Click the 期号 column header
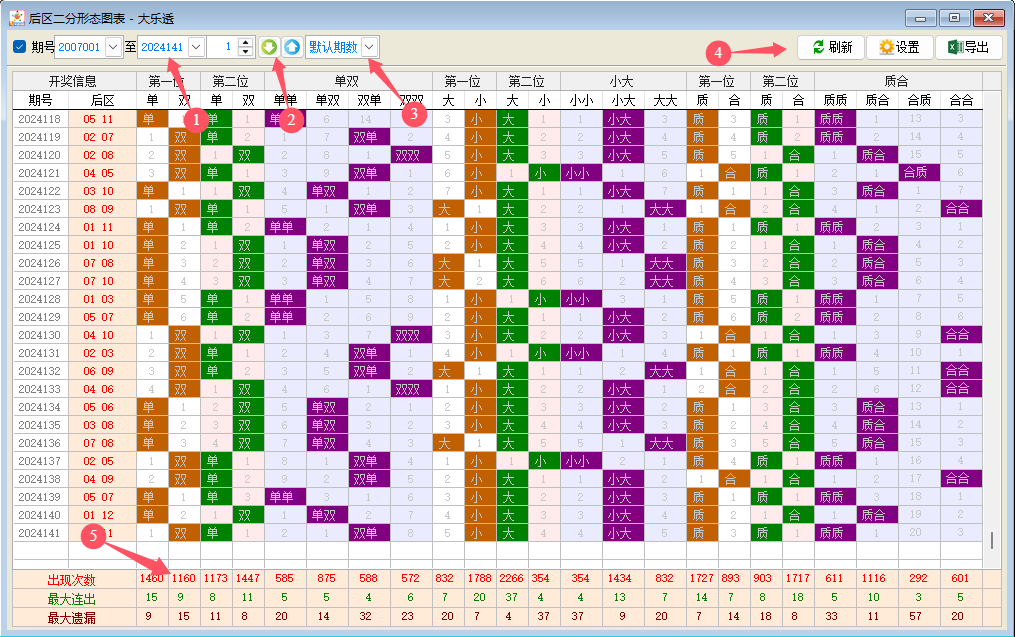The width and height of the screenshot is (1015, 637). click(x=40, y=100)
